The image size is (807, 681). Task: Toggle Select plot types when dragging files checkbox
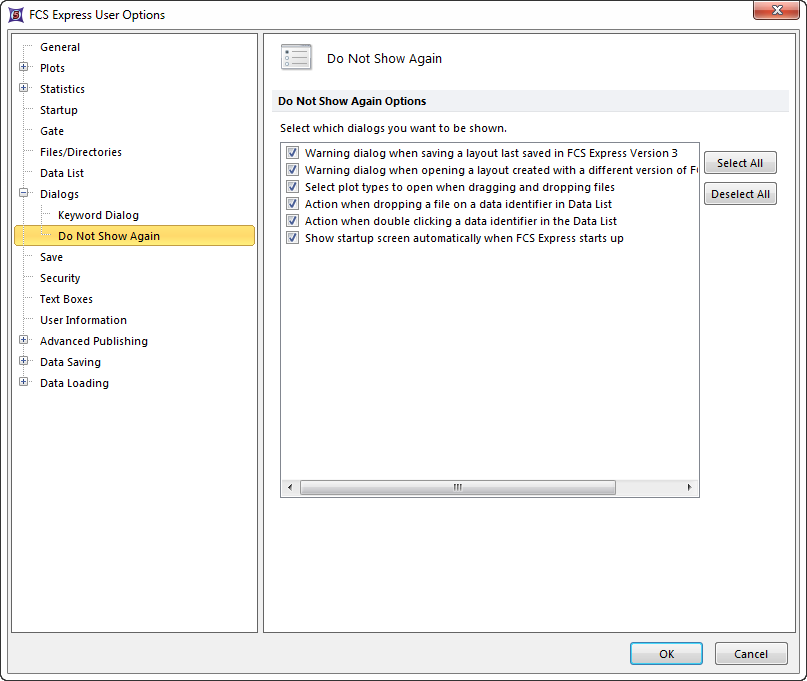[293, 187]
